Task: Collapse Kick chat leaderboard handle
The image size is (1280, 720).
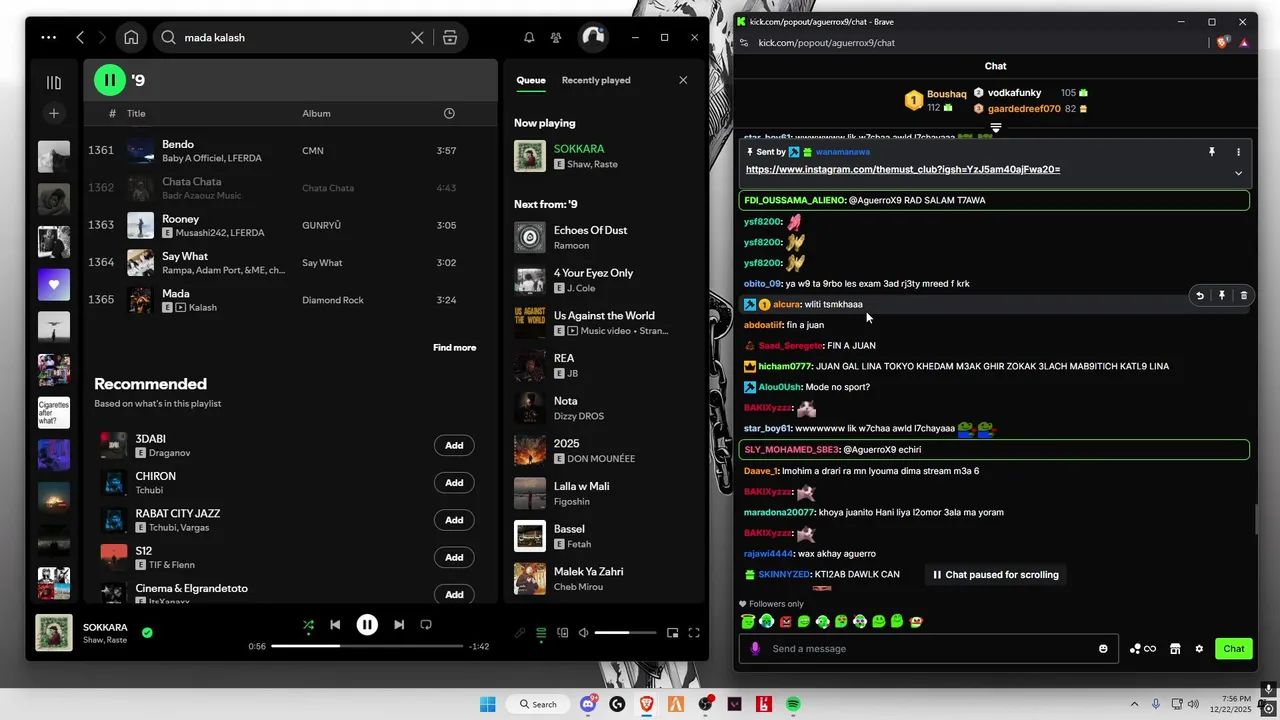Action: coord(996,128)
